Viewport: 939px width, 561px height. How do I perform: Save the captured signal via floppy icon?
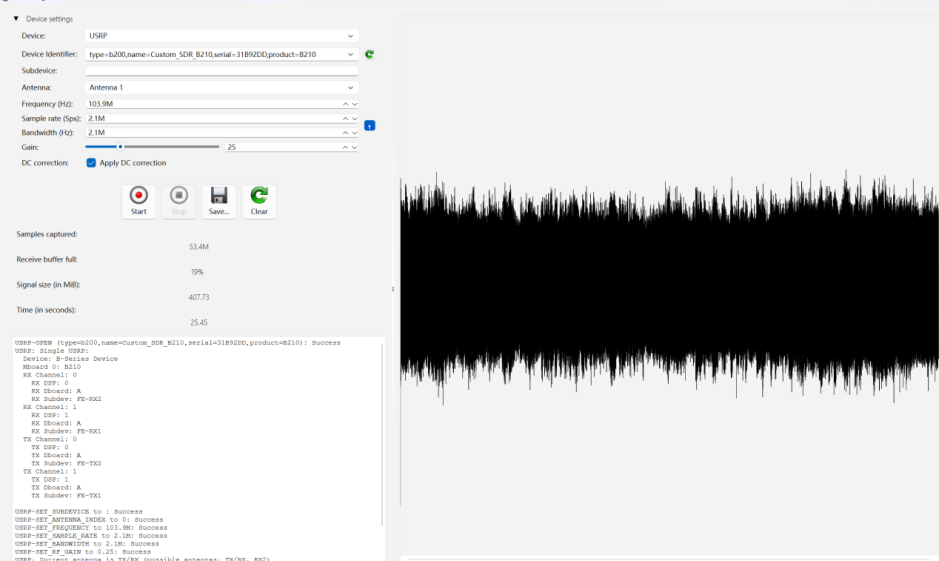219,201
